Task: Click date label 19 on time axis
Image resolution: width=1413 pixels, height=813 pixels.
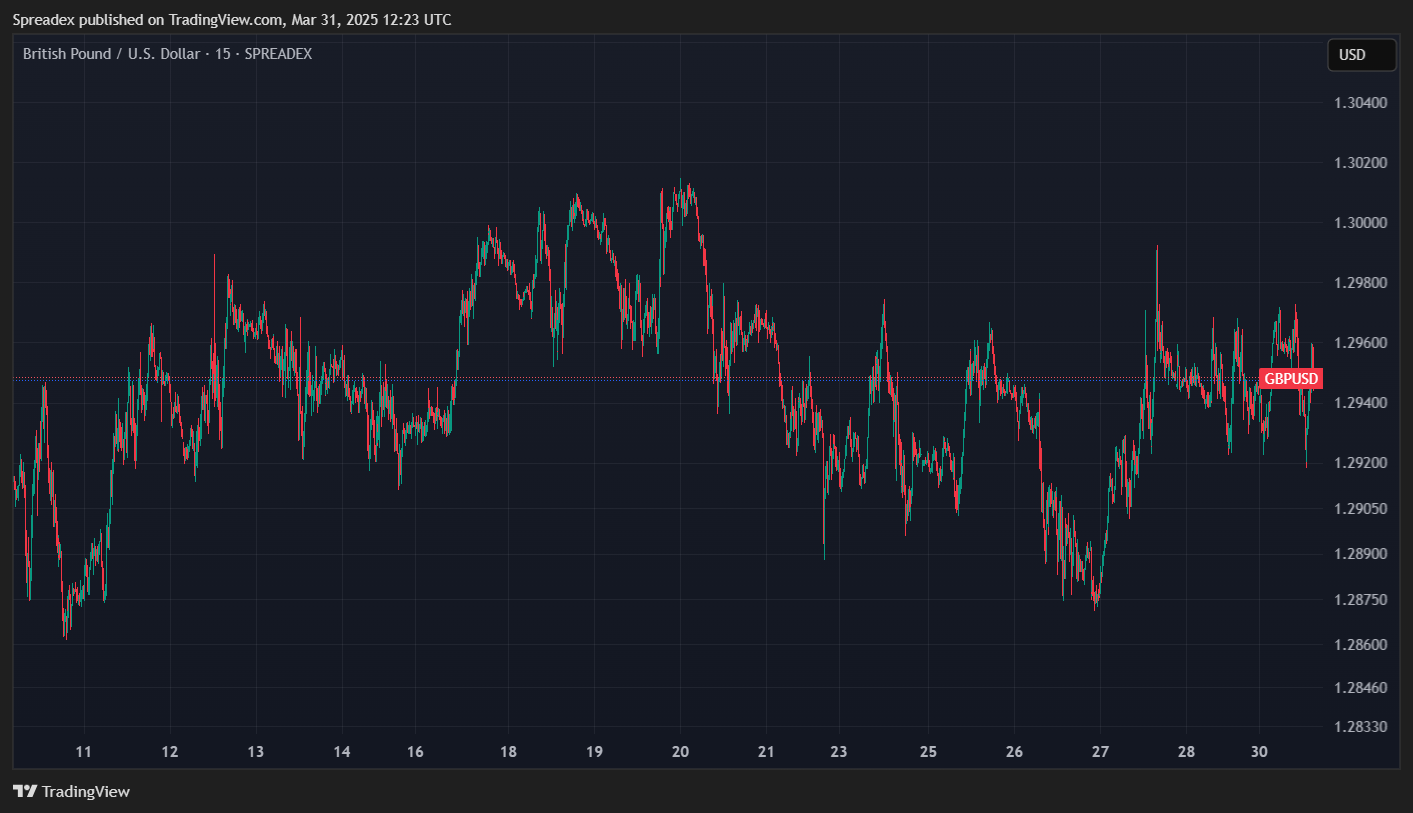Action: [x=594, y=752]
